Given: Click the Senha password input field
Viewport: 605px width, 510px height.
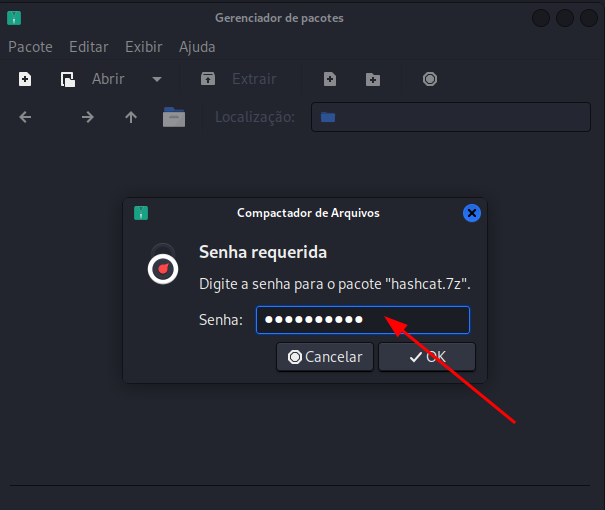Looking at the screenshot, I should pos(362,320).
